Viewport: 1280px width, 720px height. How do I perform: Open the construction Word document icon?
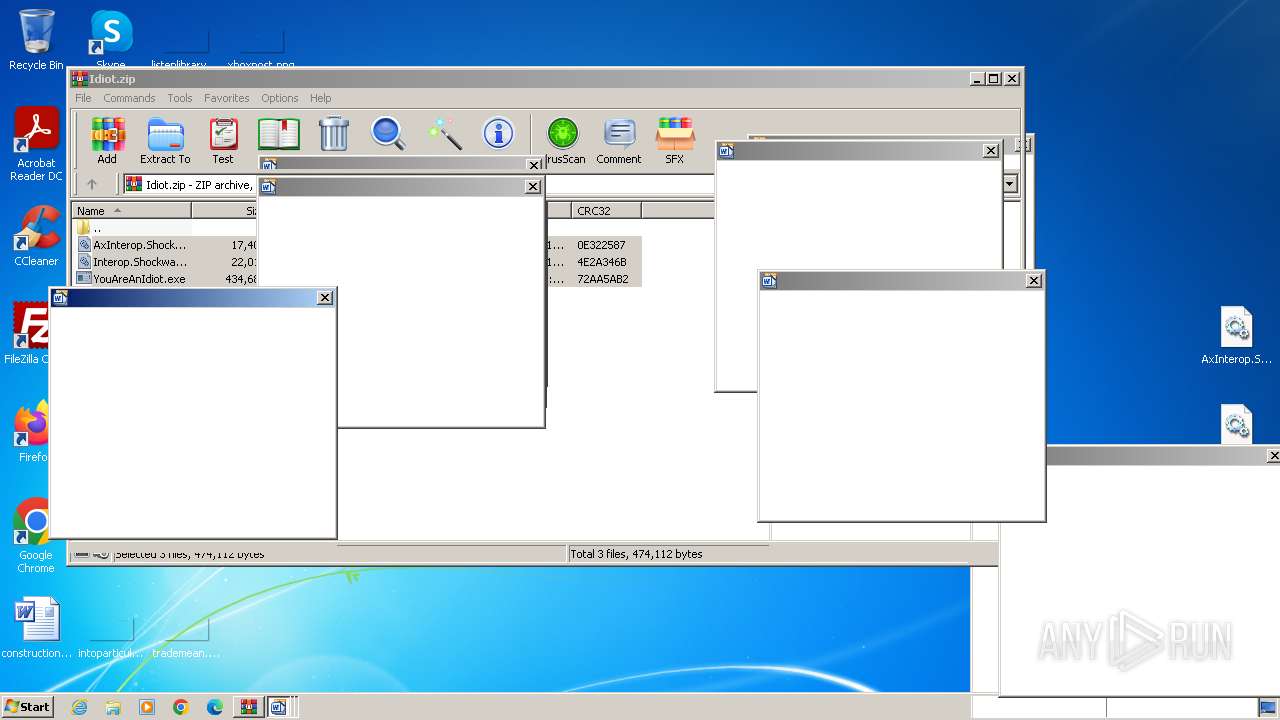click(x=37, y=628)
